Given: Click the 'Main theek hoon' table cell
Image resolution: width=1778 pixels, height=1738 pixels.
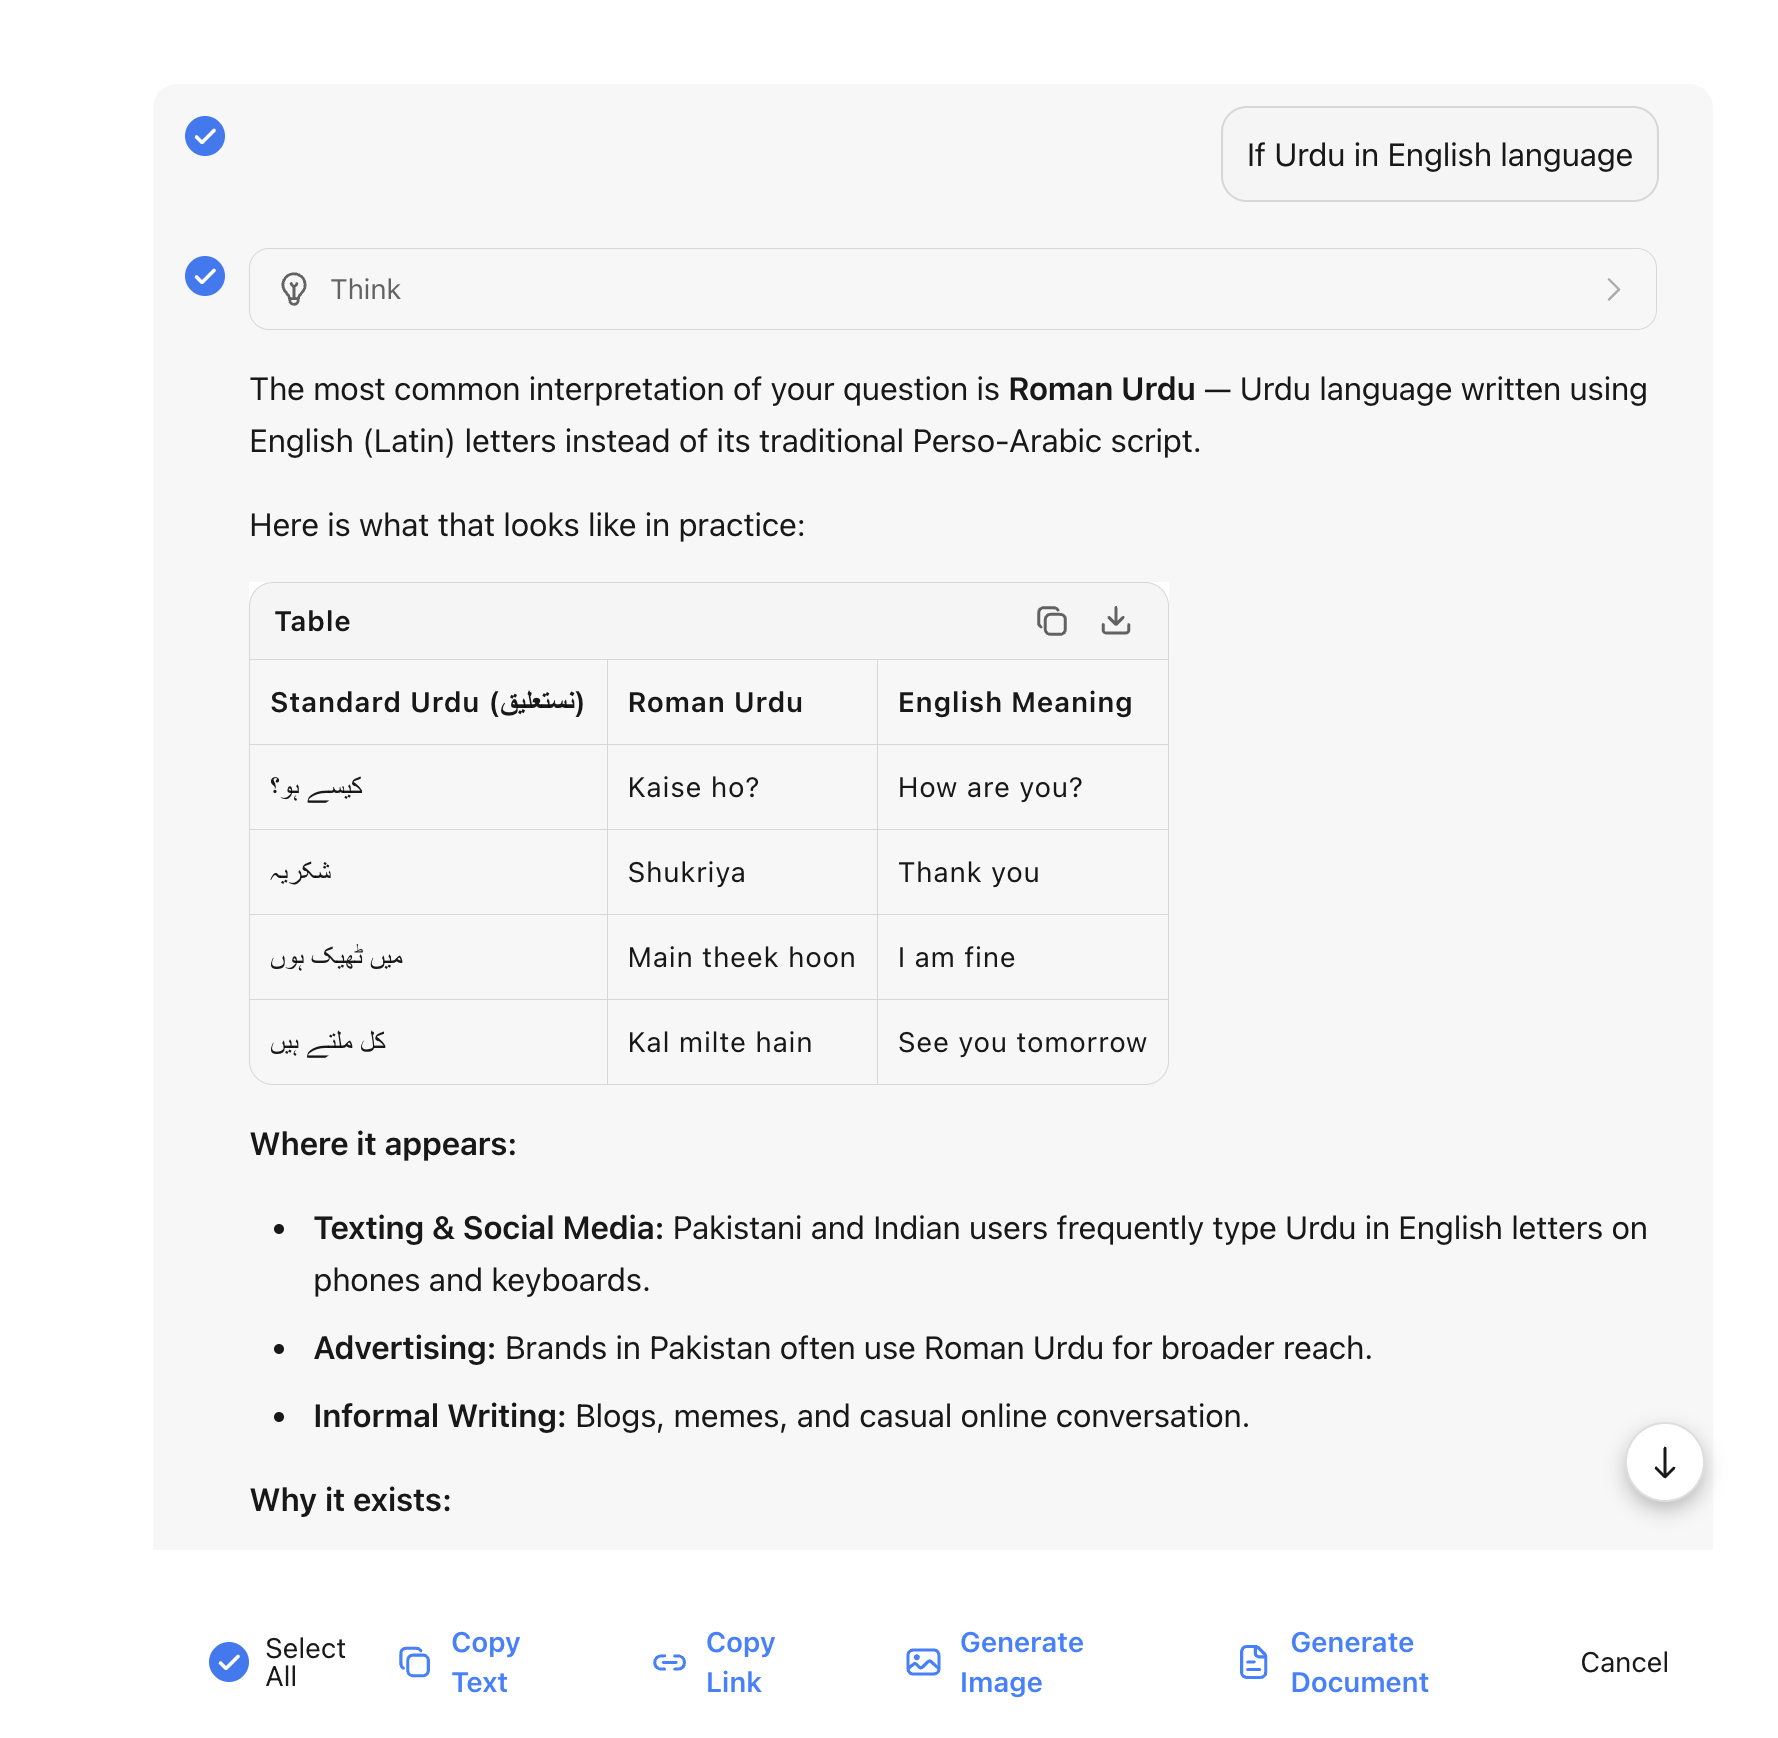Looking at the screenshot, I should pos(741,957).
